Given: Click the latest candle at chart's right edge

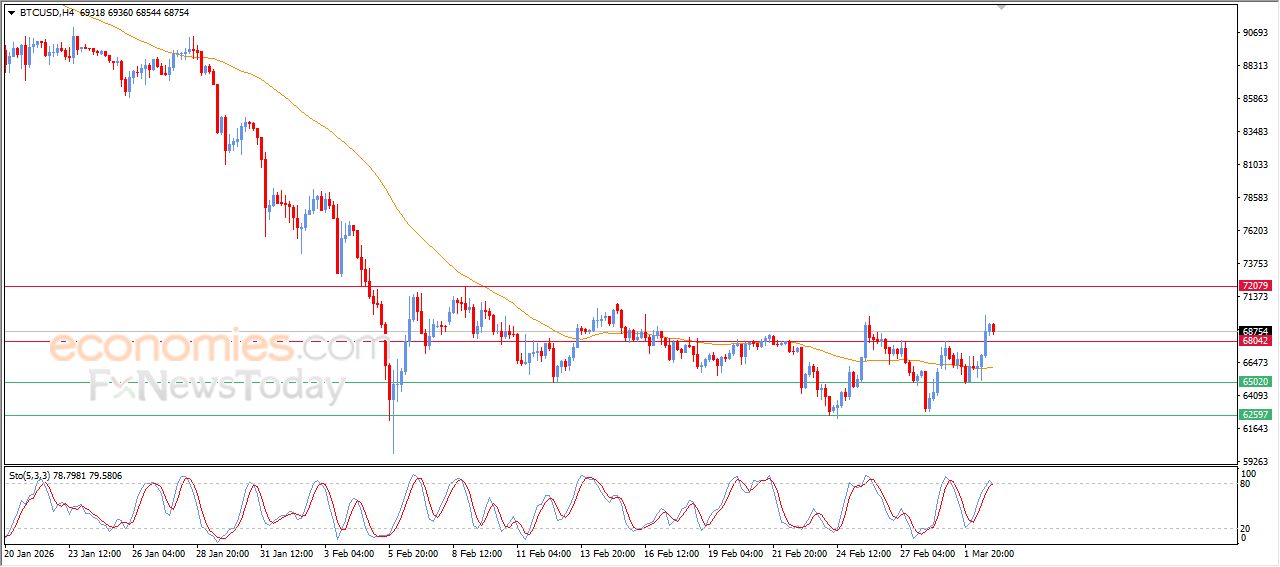Looking at the screenshot, I should tap(993, 329).
